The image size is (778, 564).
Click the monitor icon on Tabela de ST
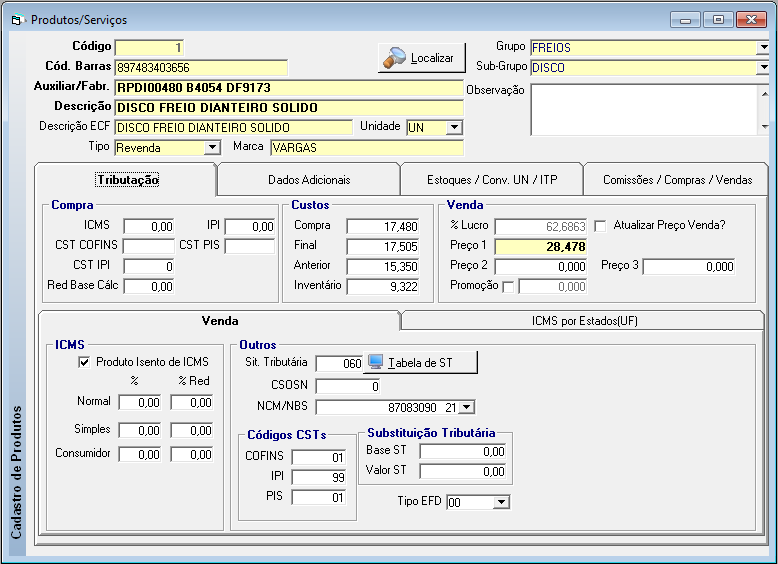pyautogui.click(x=376, y=362)
